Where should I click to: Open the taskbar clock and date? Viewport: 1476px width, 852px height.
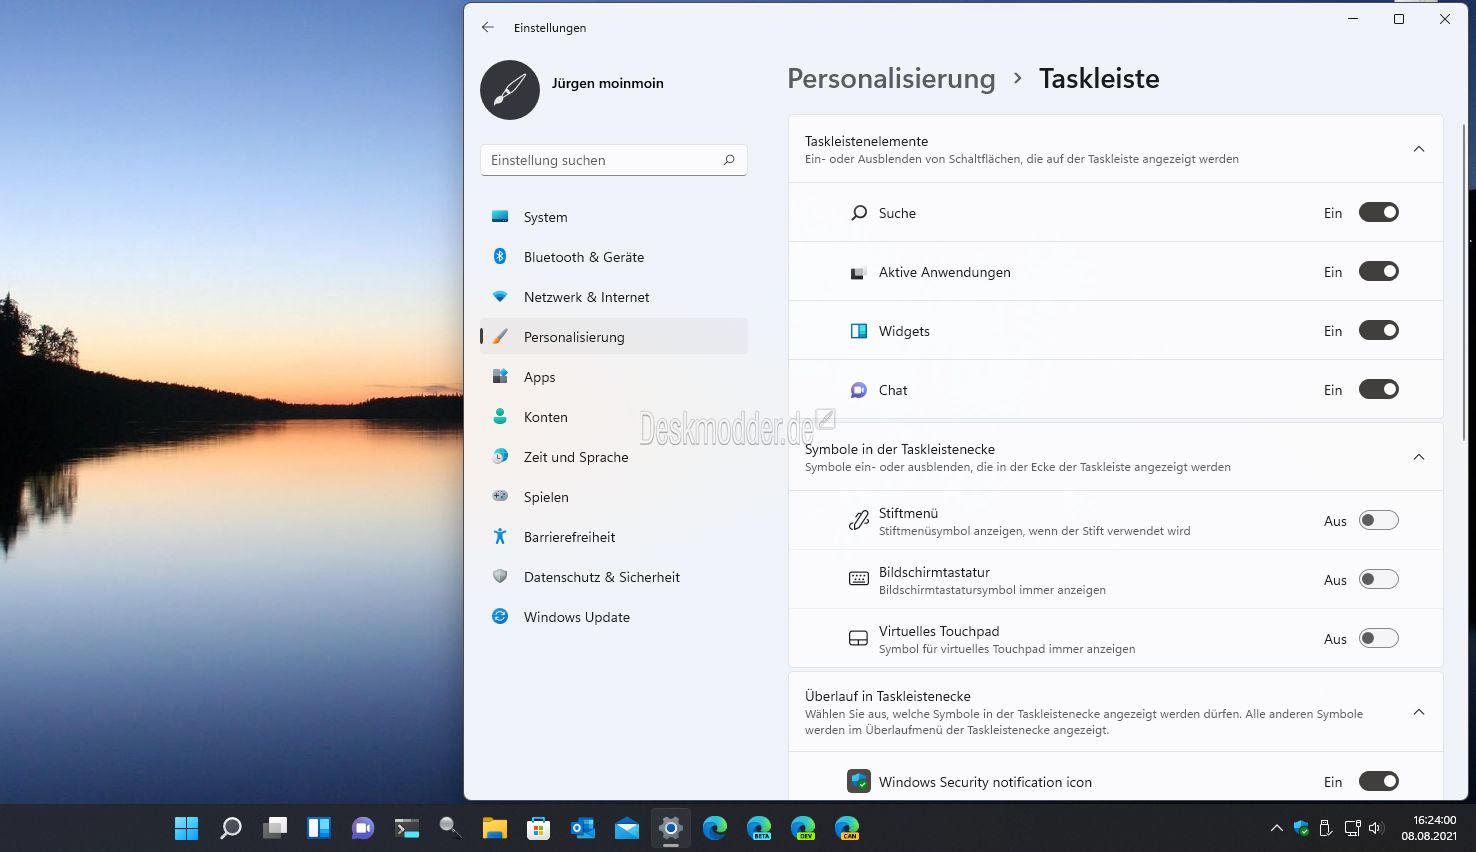(1429, 828)
